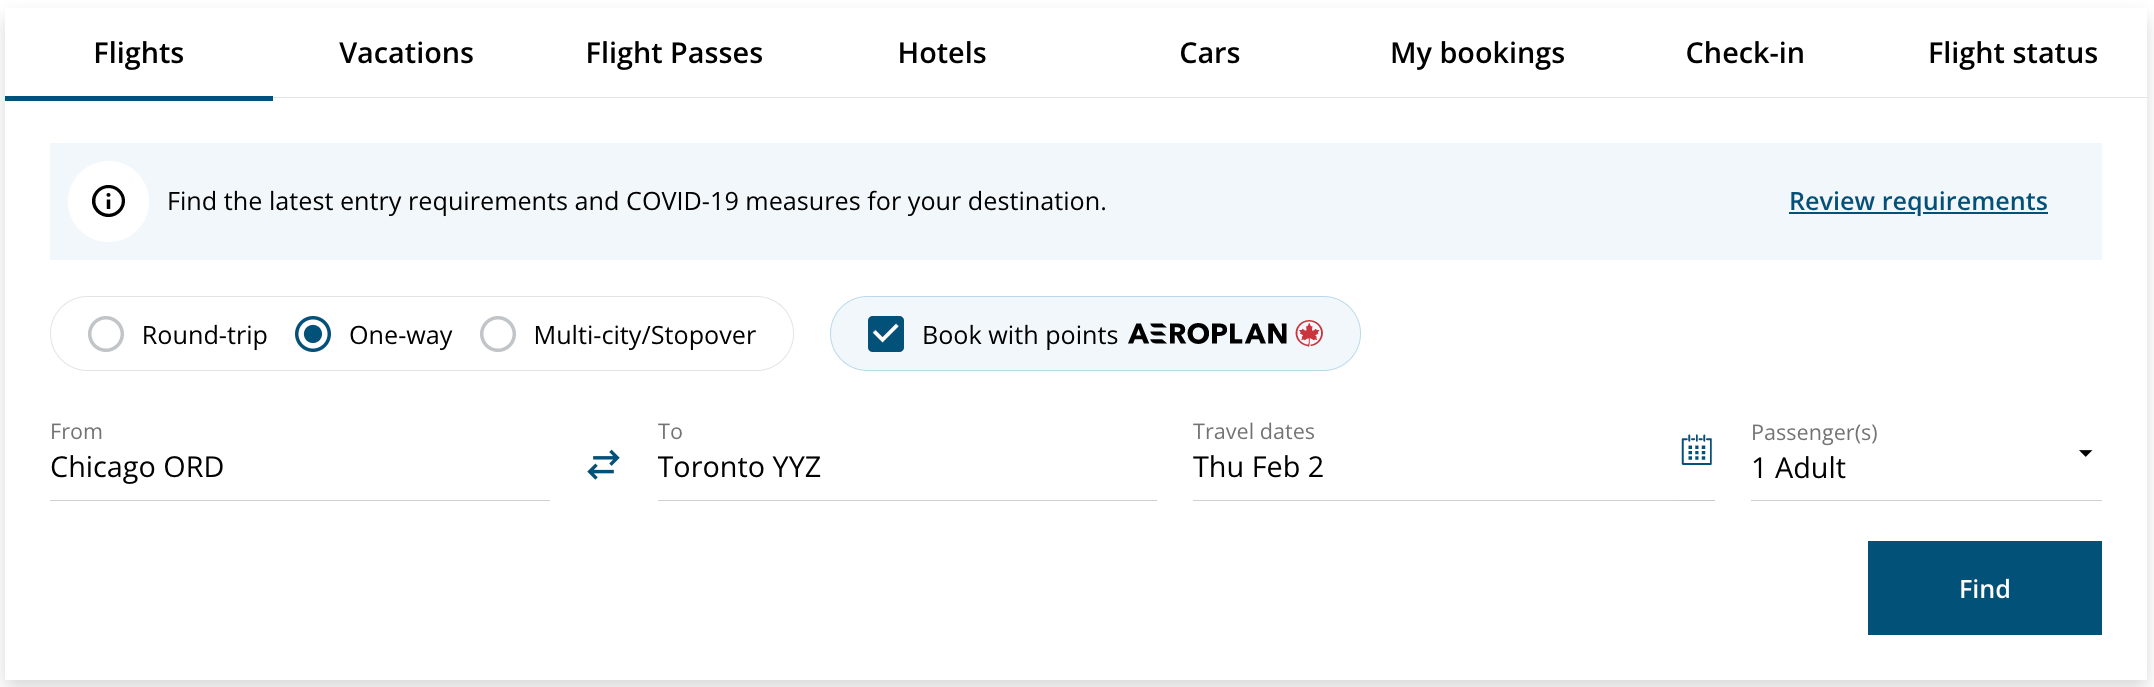Select One-way trip type

312,335
